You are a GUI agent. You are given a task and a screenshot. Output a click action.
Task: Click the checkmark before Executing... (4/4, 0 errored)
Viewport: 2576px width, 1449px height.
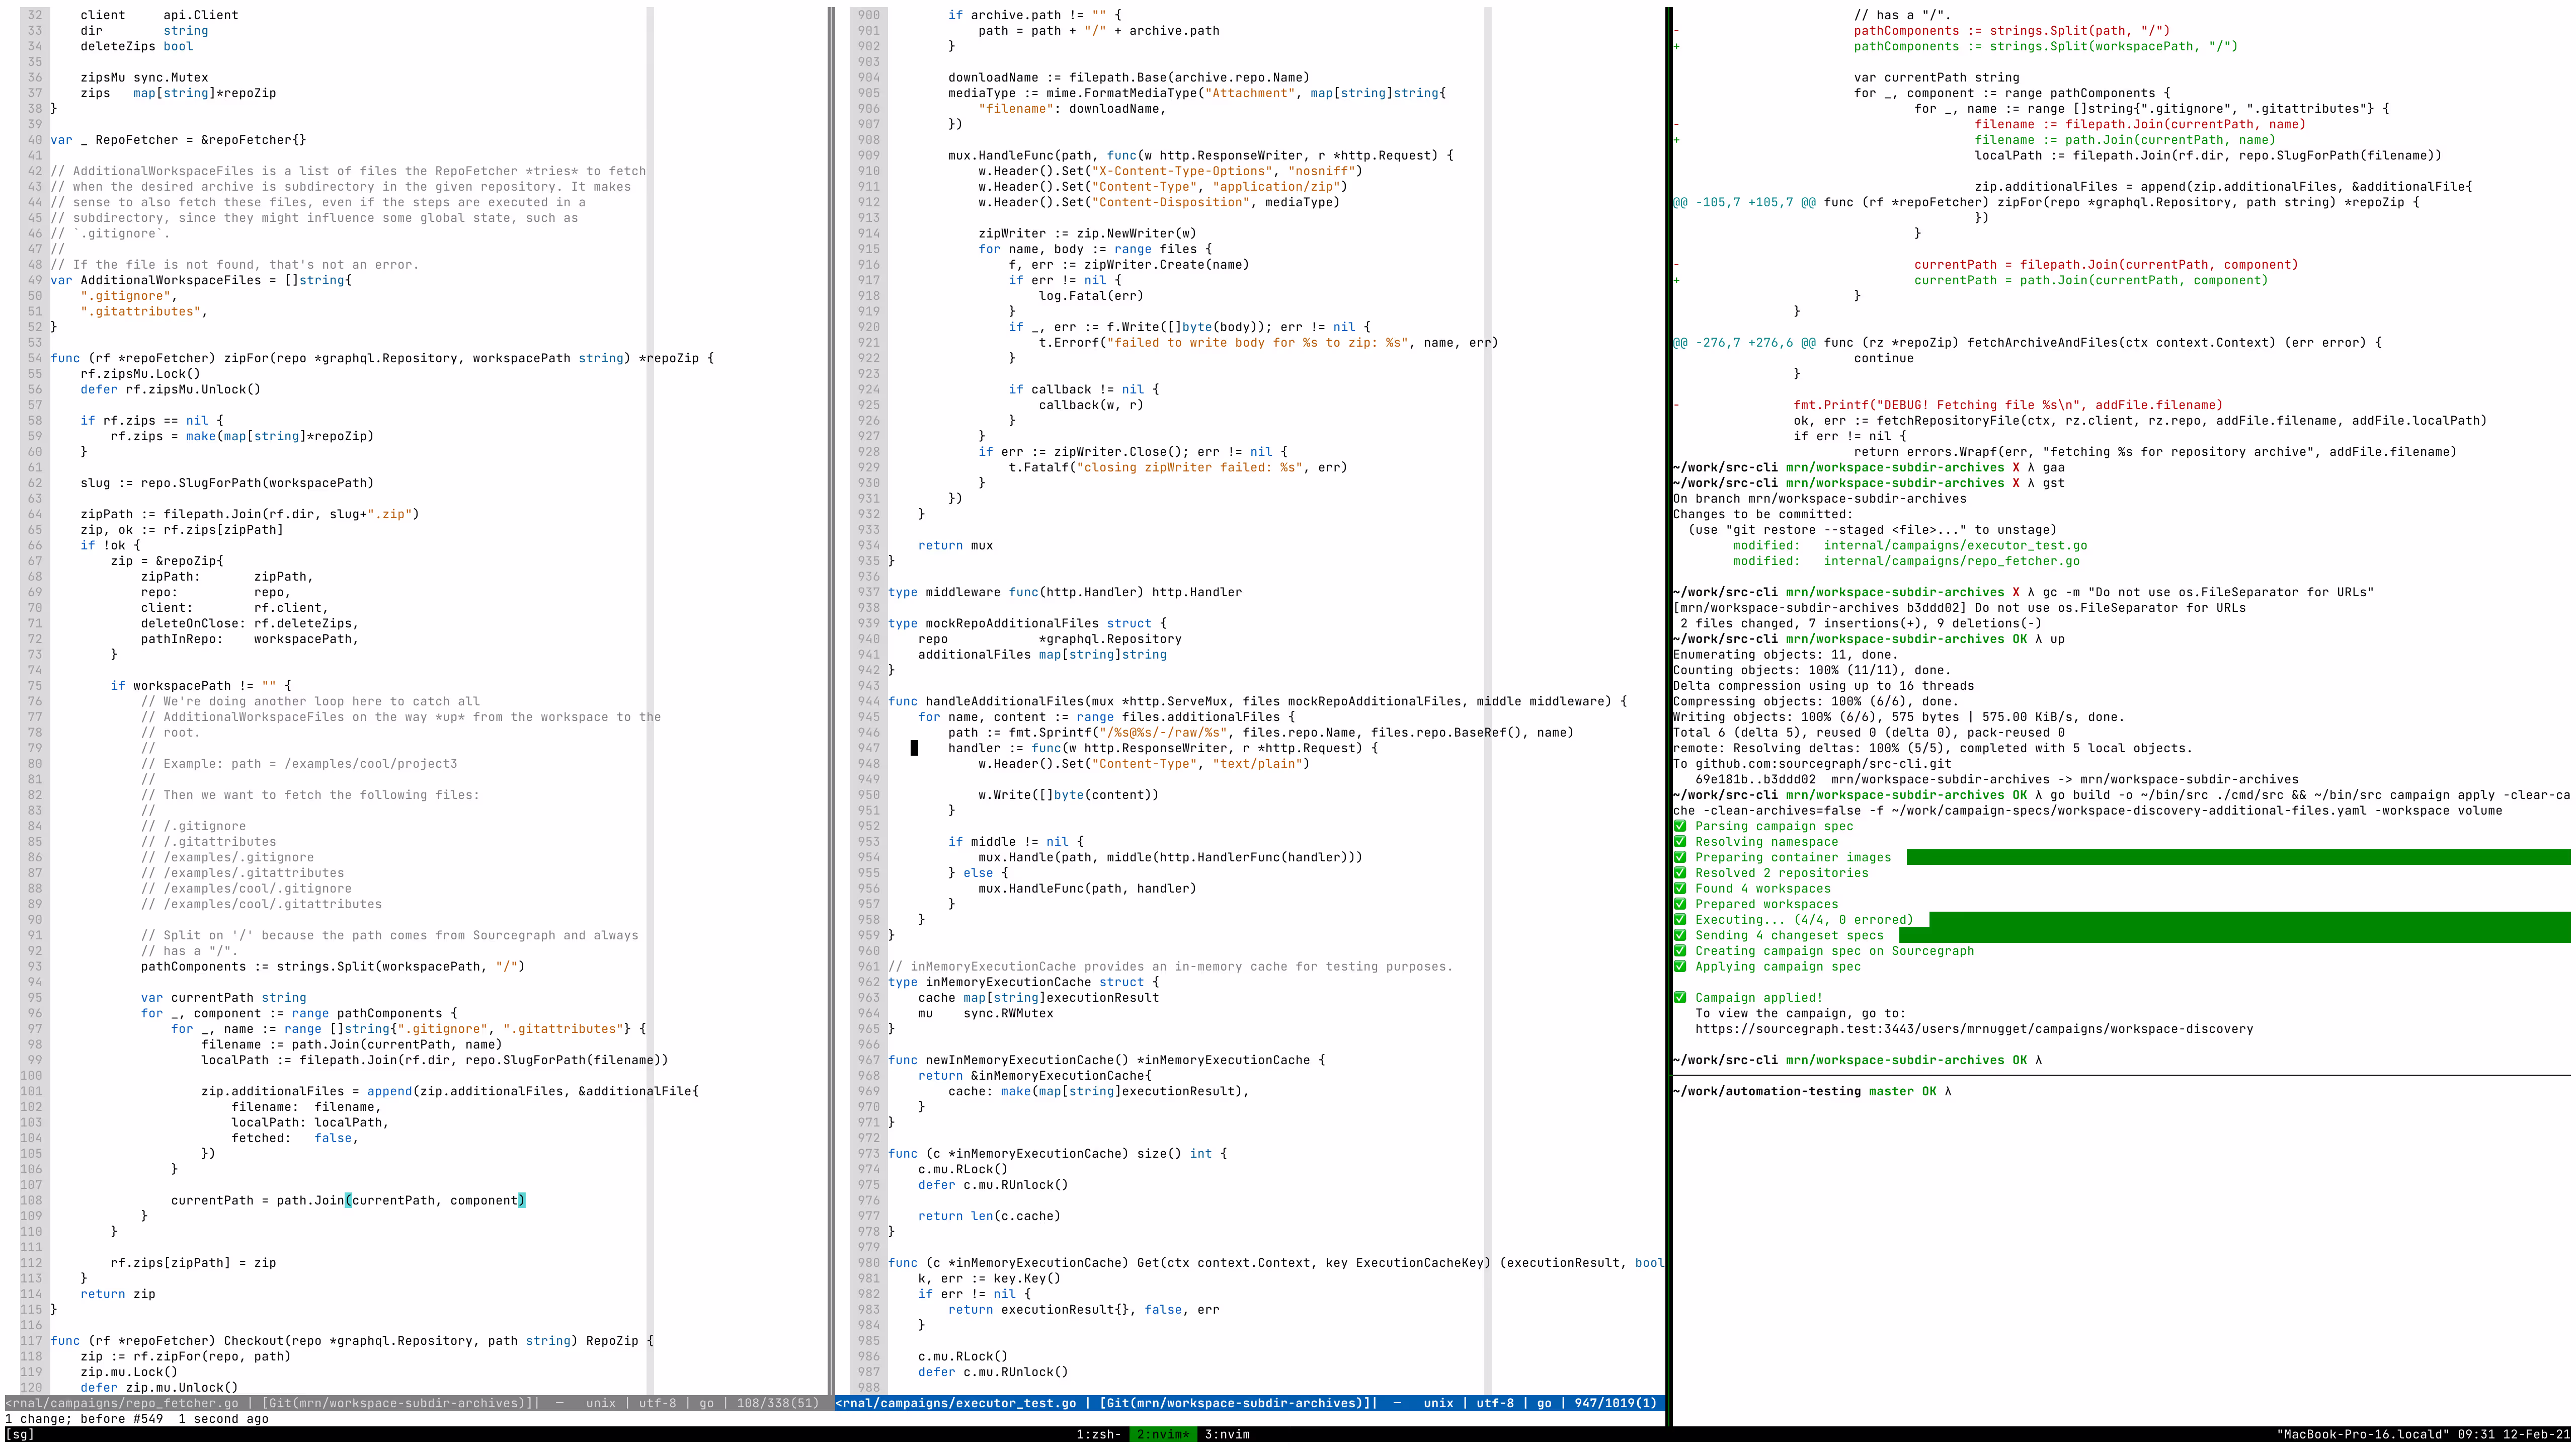pos(1680,920)
